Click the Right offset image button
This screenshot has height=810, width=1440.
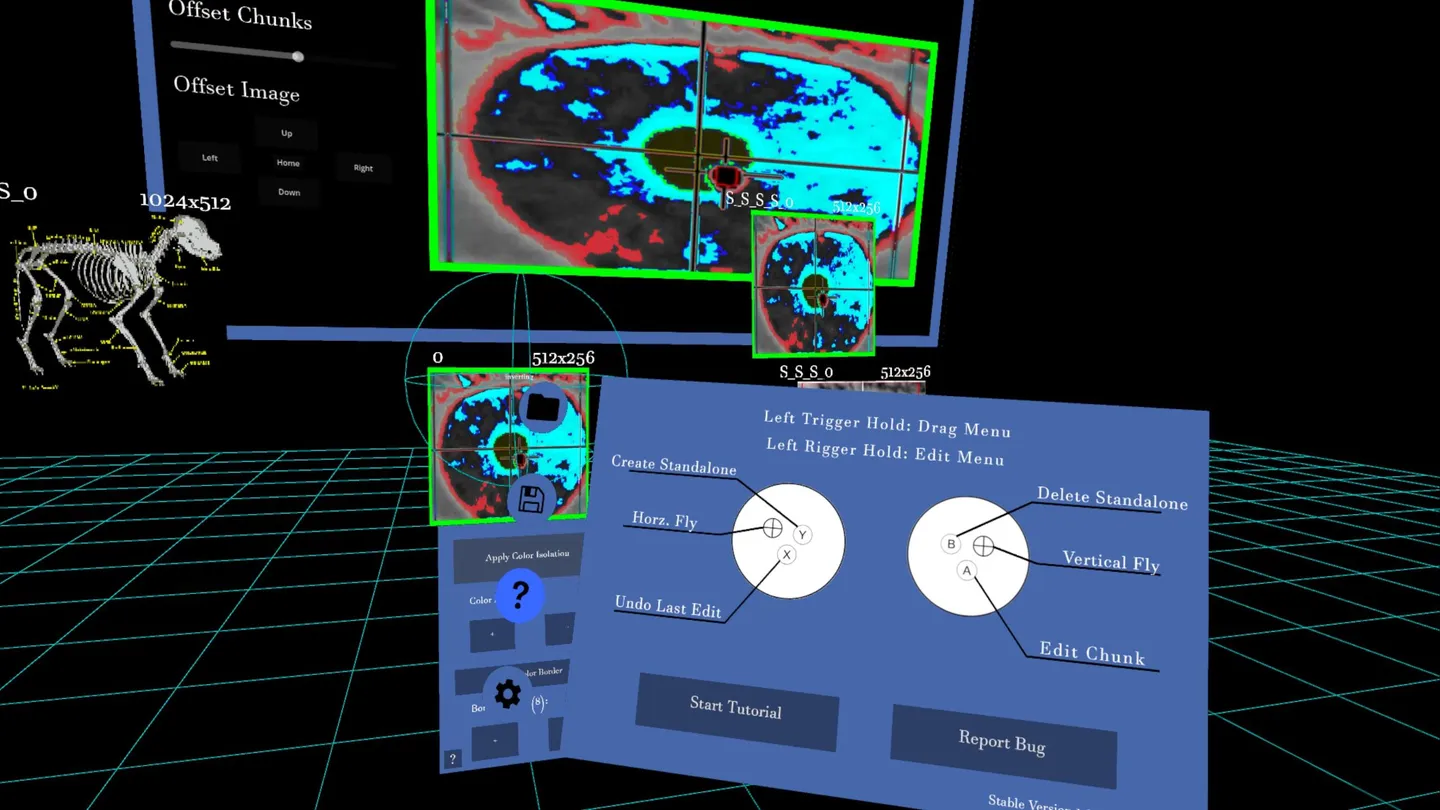(363, 168)
